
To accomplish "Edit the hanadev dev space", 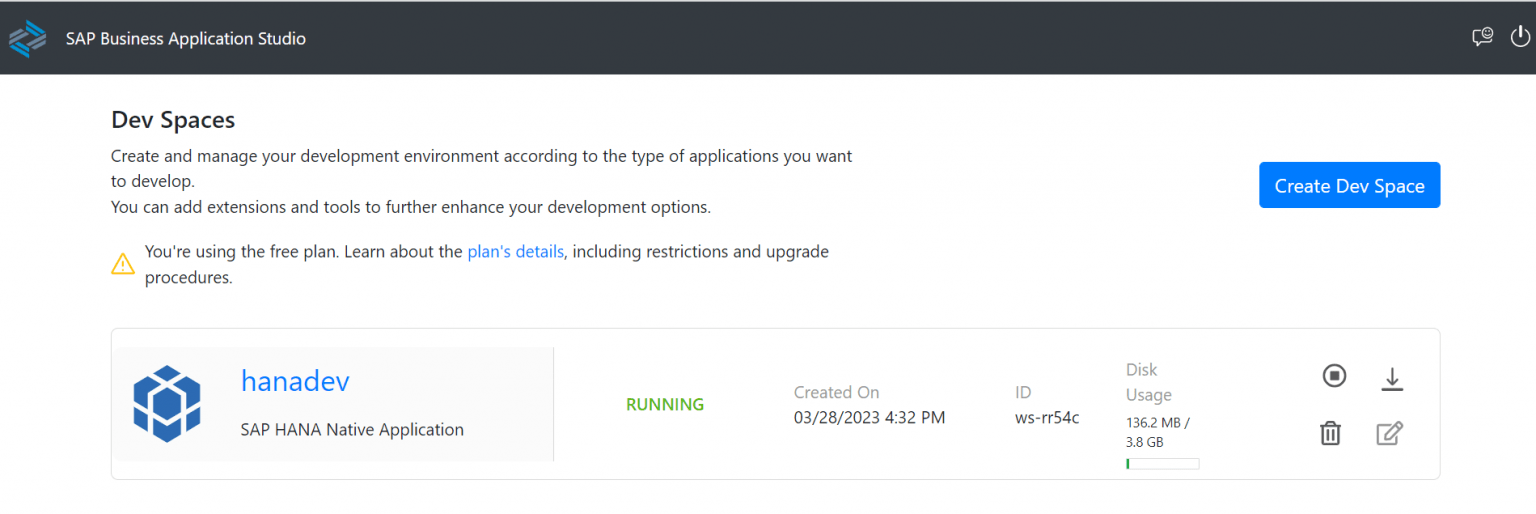I will 1389,433.
